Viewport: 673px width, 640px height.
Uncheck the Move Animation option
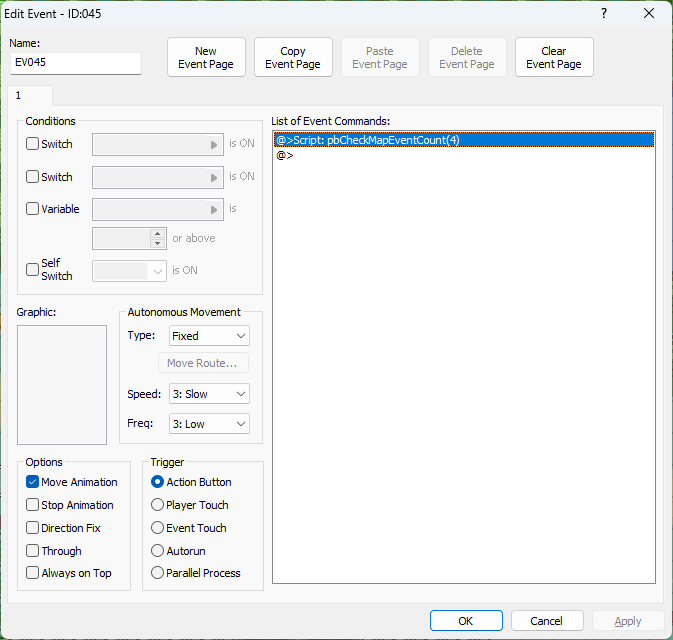pos(33,482)
